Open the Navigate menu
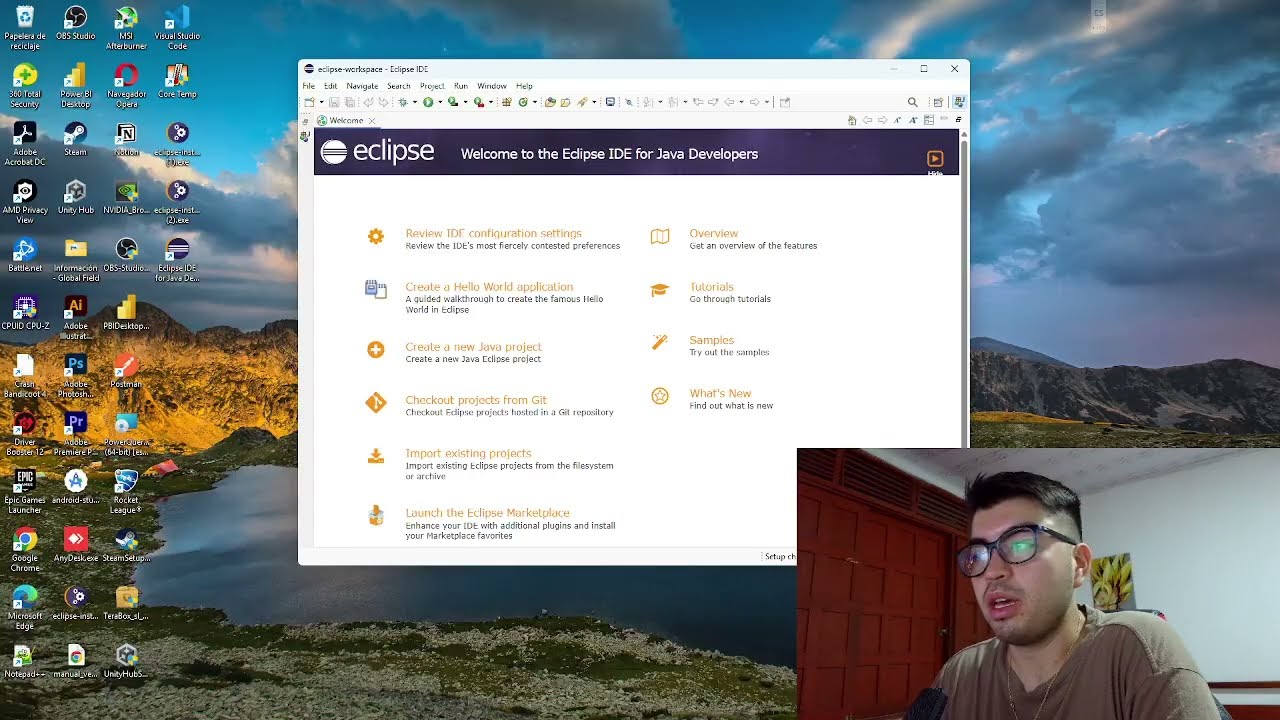The width and height of the screenshot is (1280, 720). point(362,86)
